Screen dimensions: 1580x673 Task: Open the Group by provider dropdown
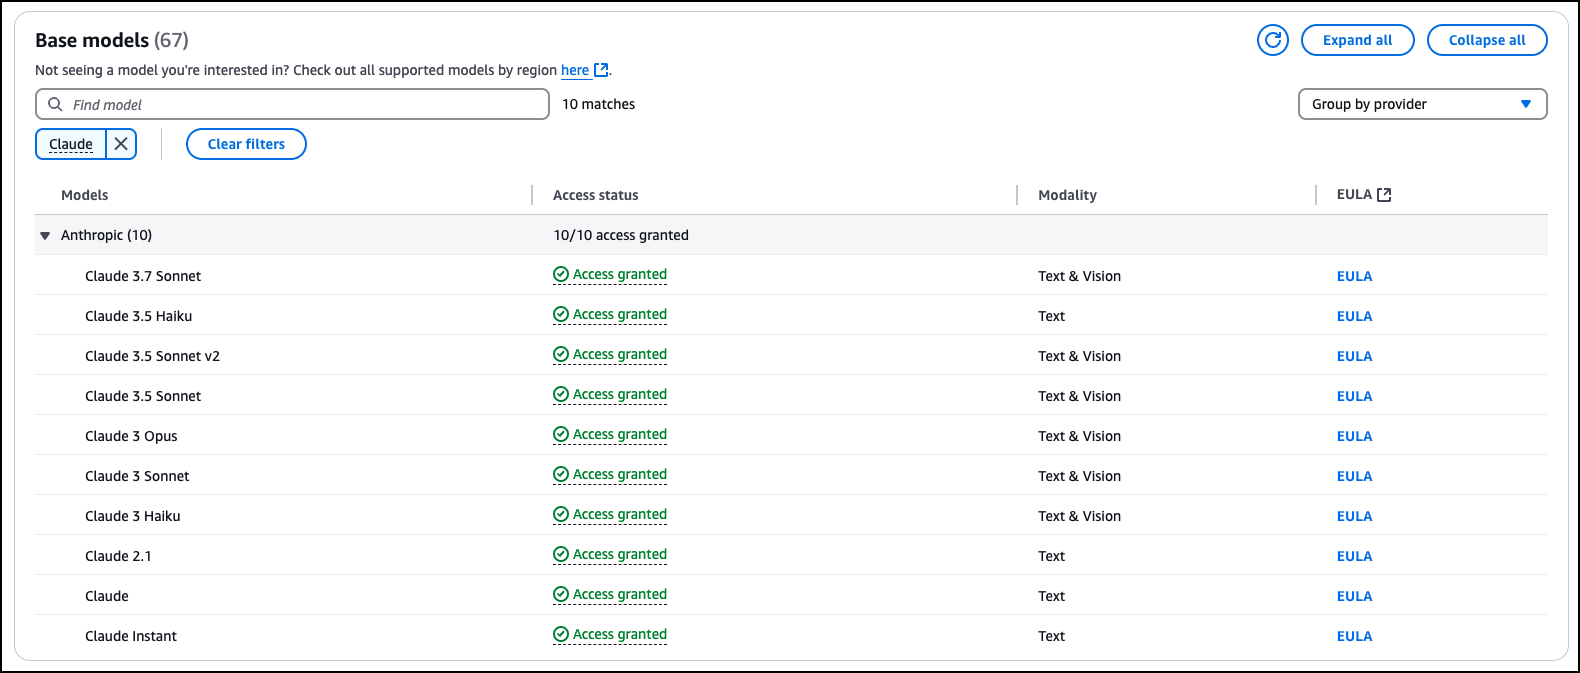(x=1422, y=104)
